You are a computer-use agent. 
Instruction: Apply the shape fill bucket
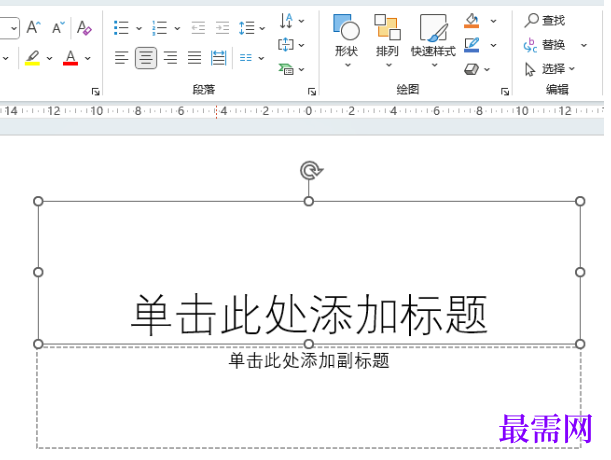471,21
